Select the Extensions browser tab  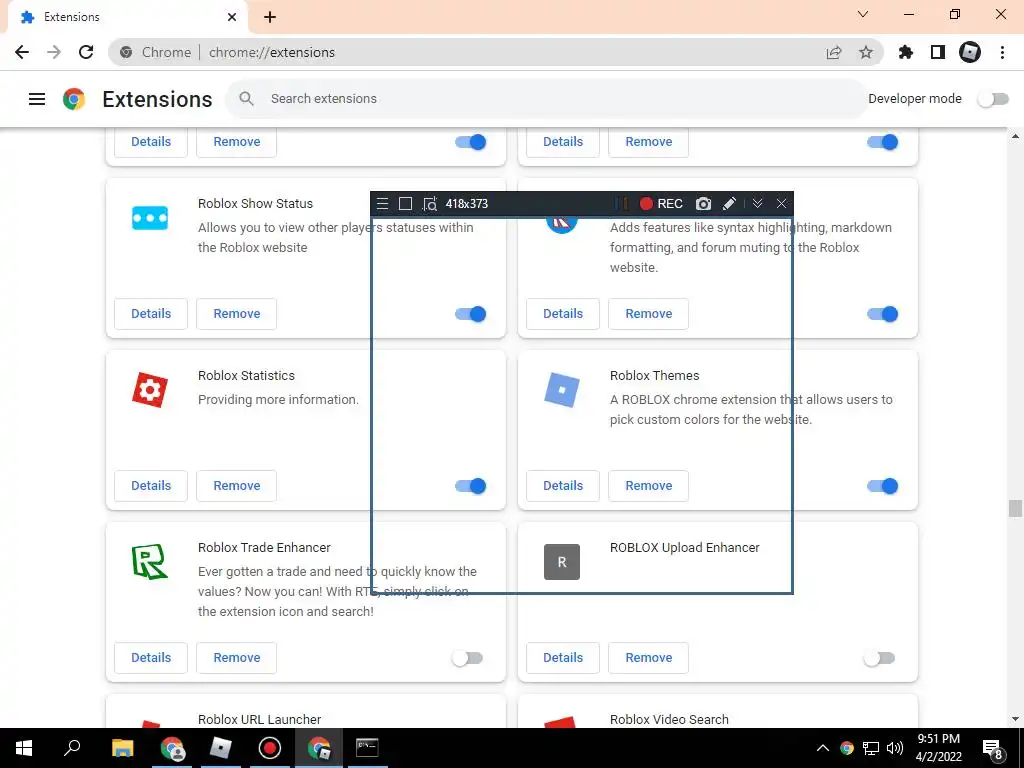pyautogui.click(x=127, y=17)
